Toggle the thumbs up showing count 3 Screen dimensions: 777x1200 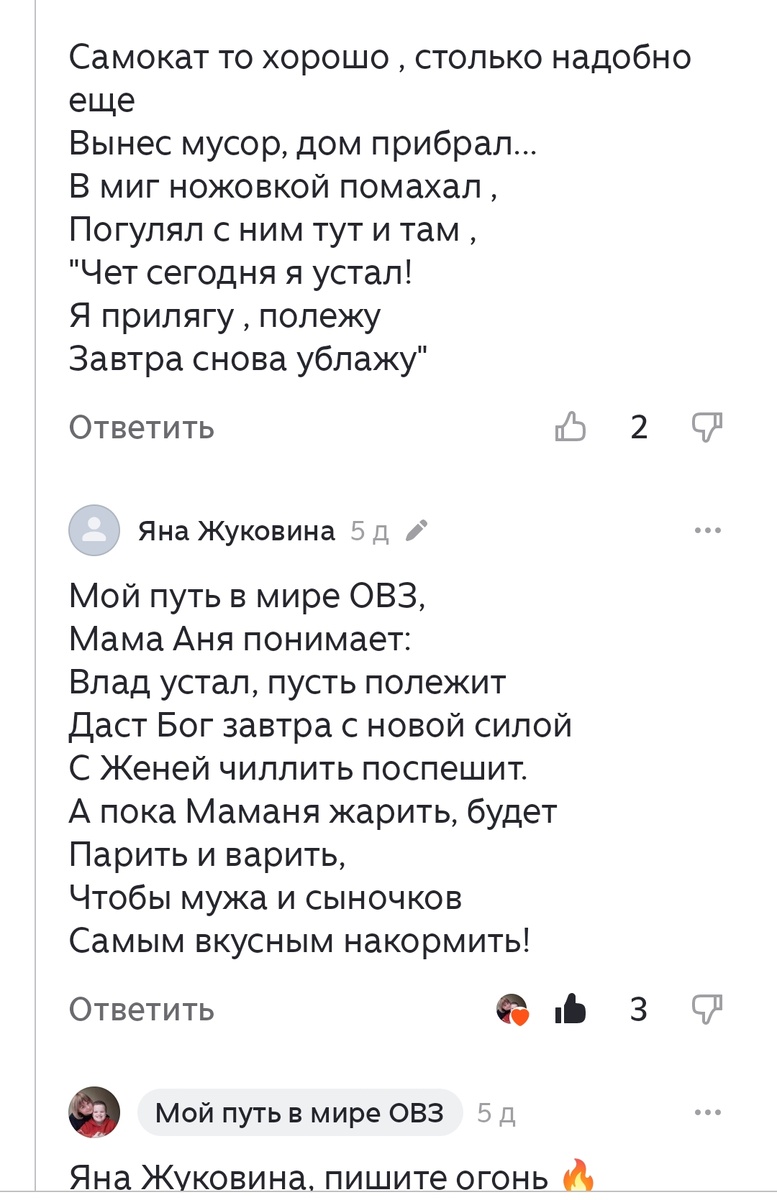pos(570,1010)
